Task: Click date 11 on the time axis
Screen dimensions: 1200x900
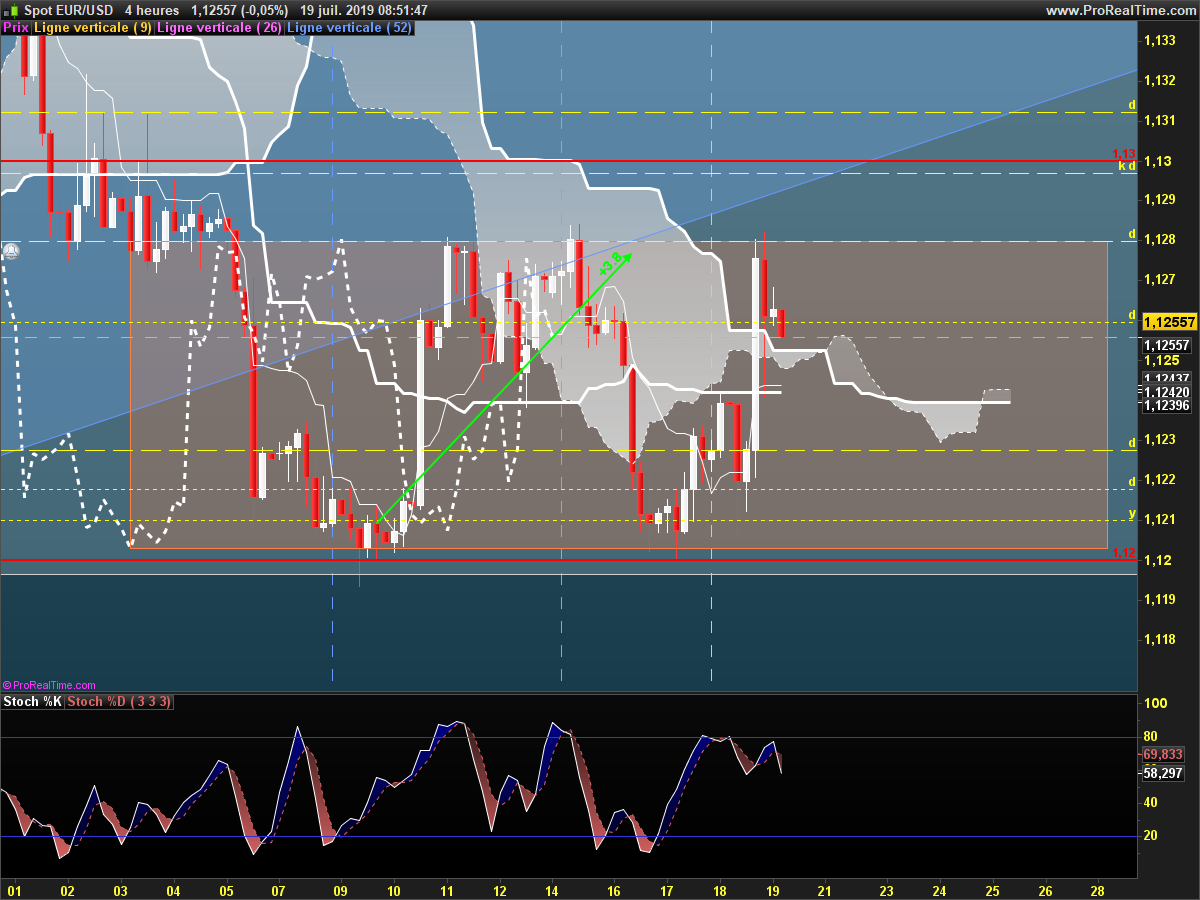Action: pyautogui.click(x=446, y=890)
